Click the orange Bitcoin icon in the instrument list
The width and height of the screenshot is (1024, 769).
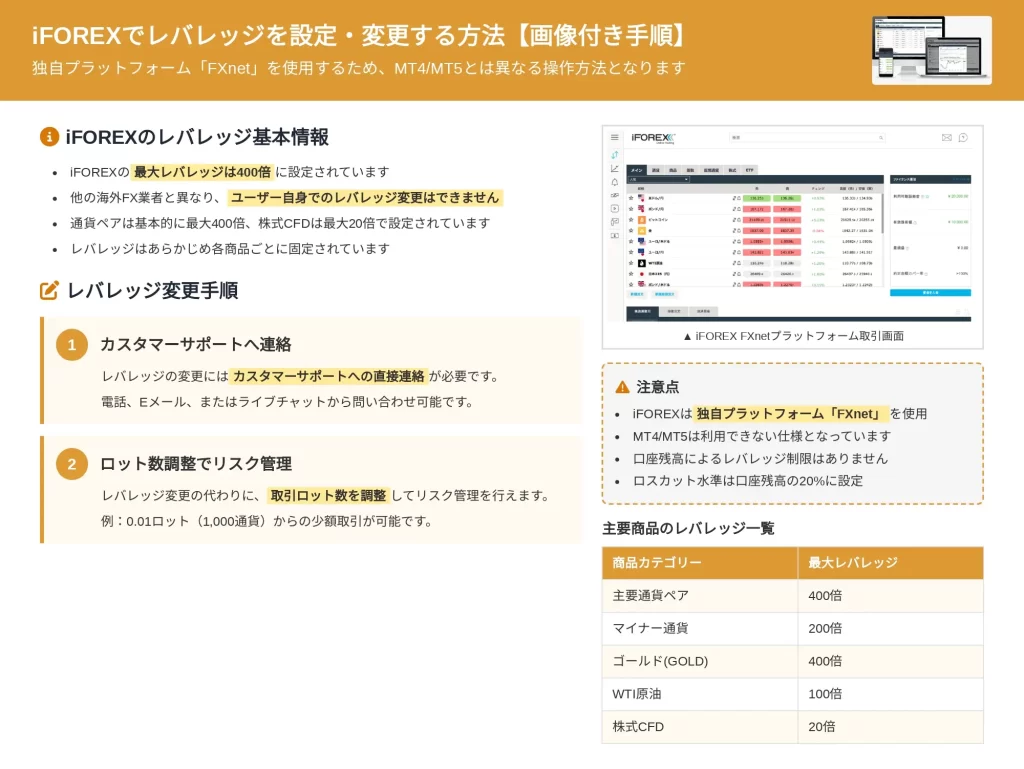point(641,220)
